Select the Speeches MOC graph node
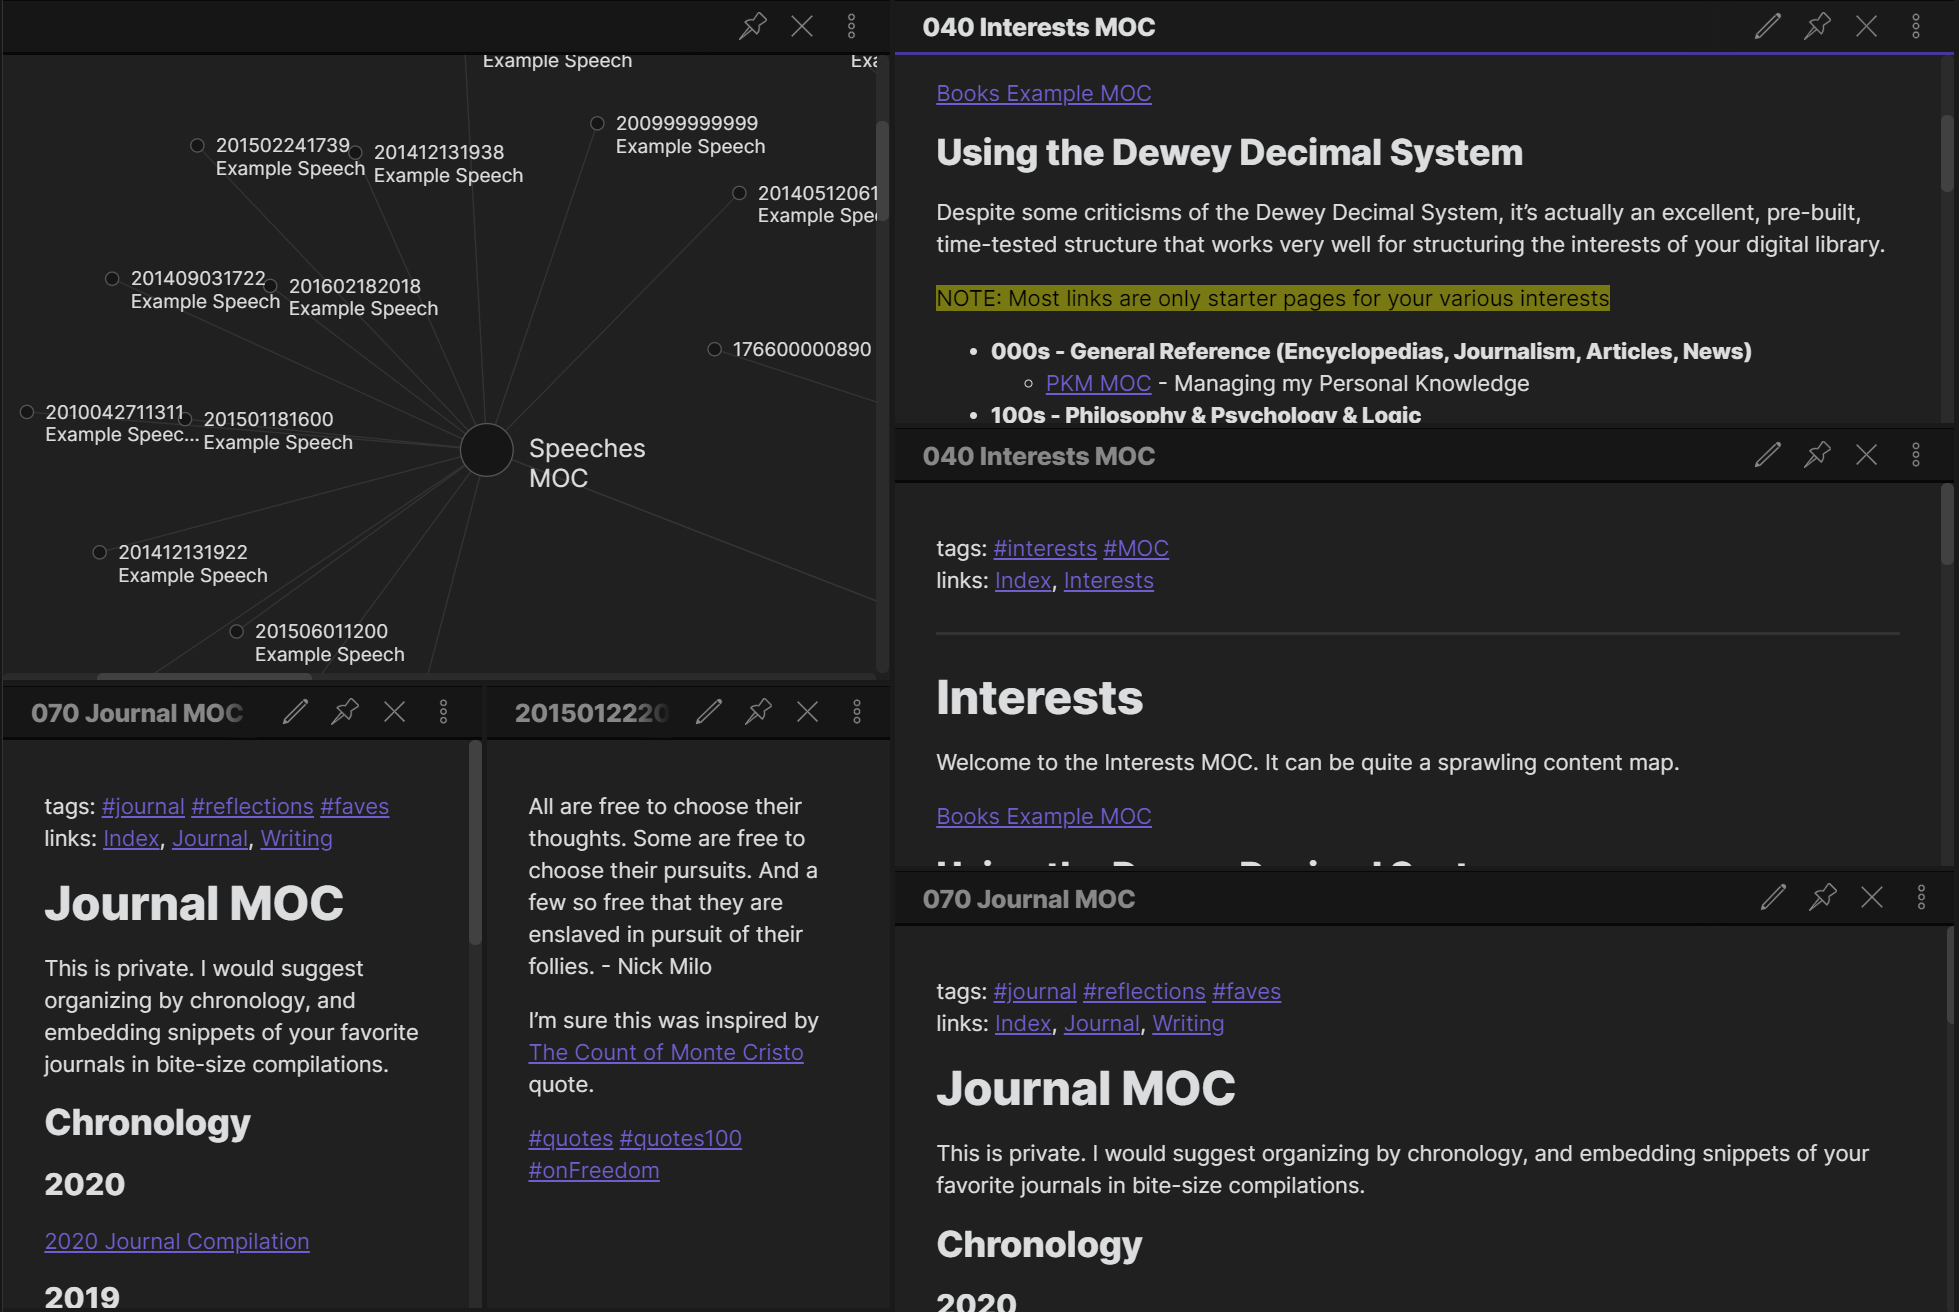 [x=486, y=450]
